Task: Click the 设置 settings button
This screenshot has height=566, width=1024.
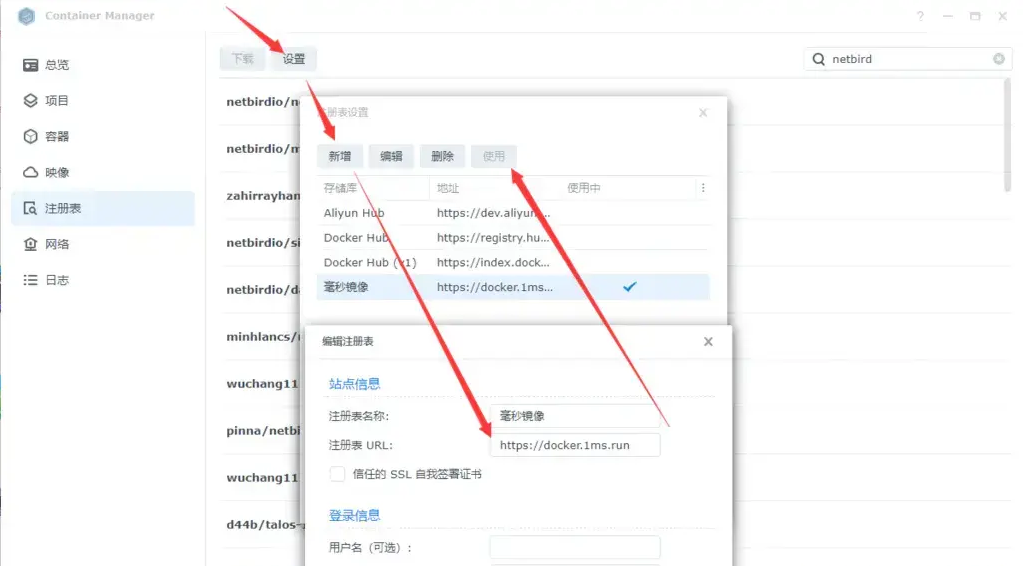Action: [x=293, y=59]
